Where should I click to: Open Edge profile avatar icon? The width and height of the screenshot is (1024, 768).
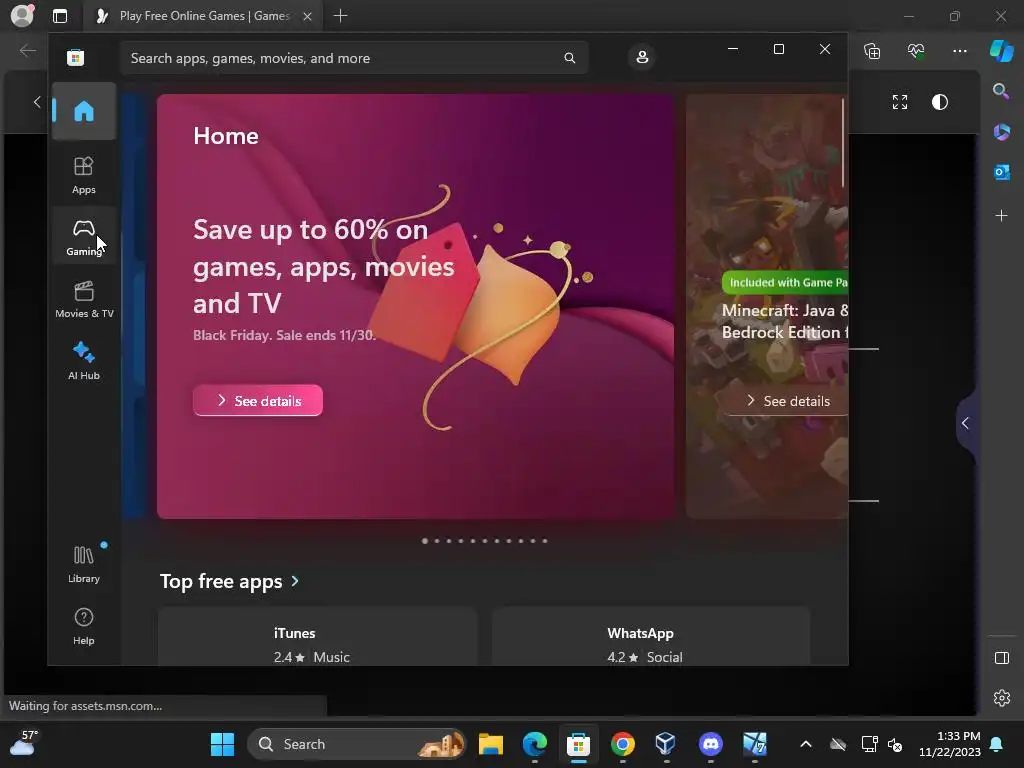tap(22, 16)
